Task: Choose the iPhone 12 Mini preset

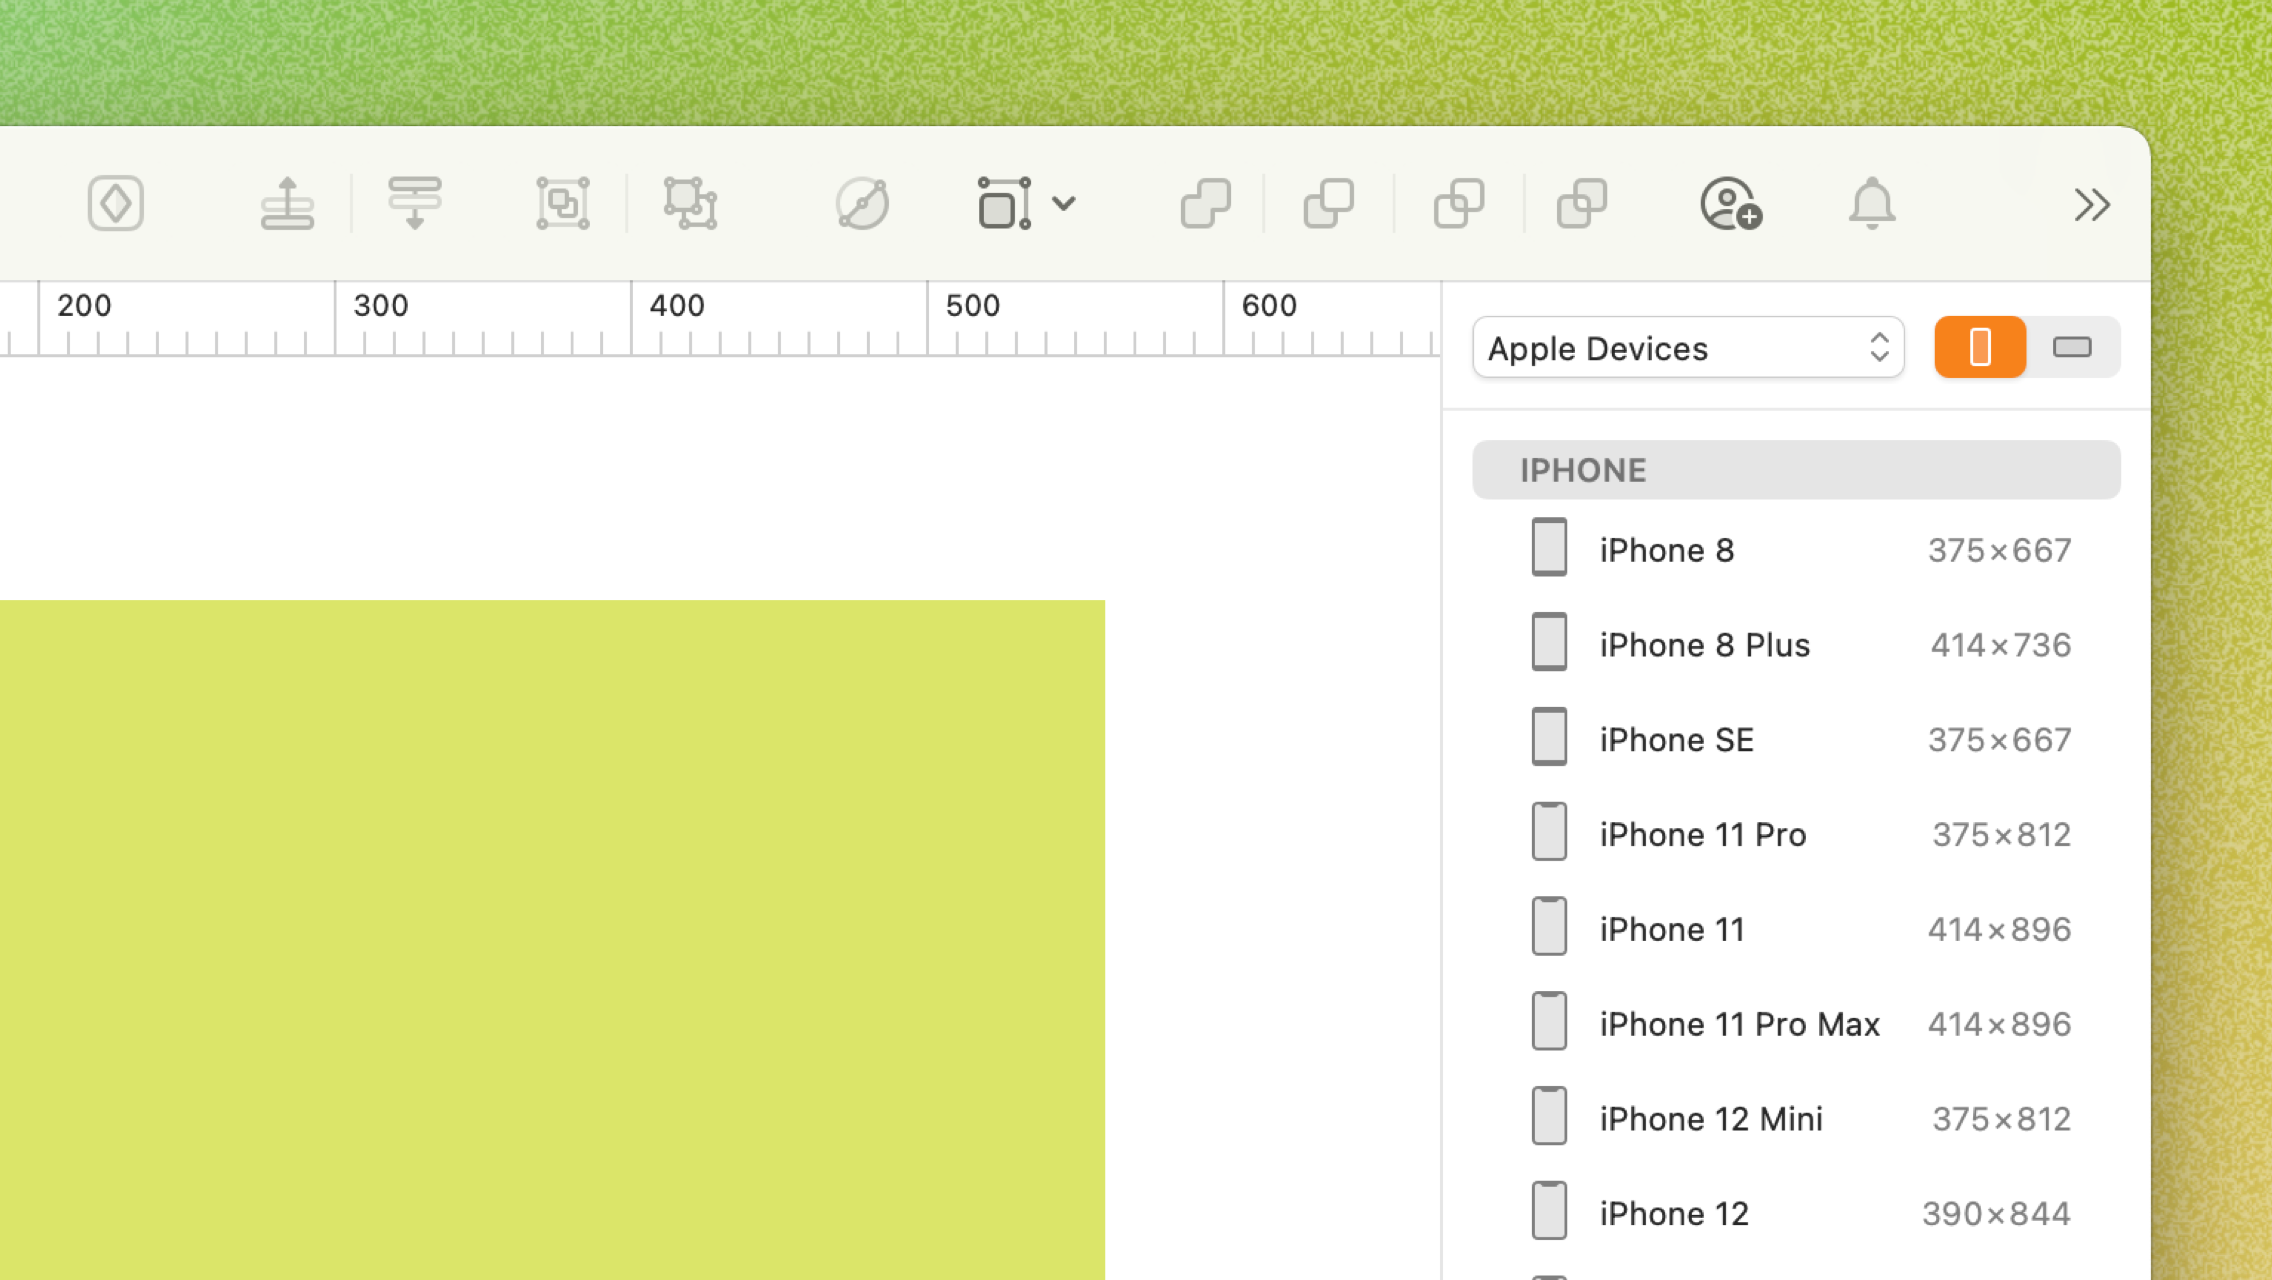Action: (1796, 1119)
